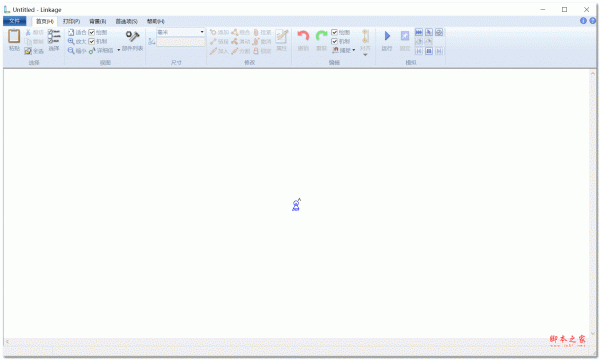600x360 pixels.
Task: Click the blue Run play triangle
Action: (x=387, y=36)
